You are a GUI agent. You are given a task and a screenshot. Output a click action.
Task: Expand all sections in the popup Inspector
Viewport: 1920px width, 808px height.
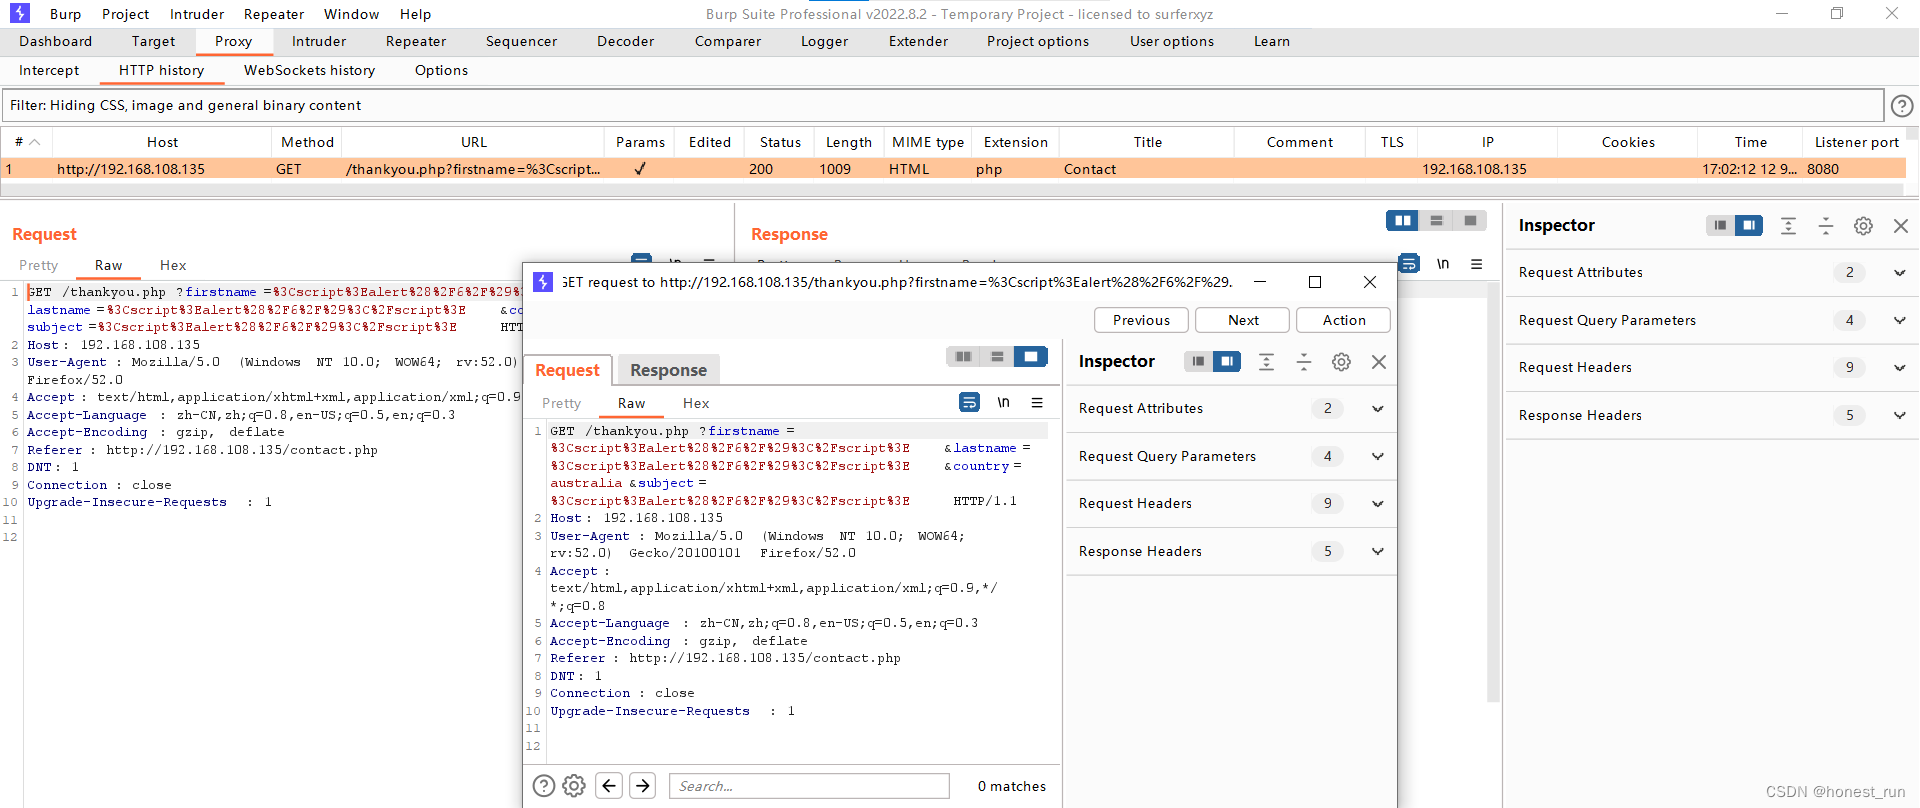[1266, 361]
